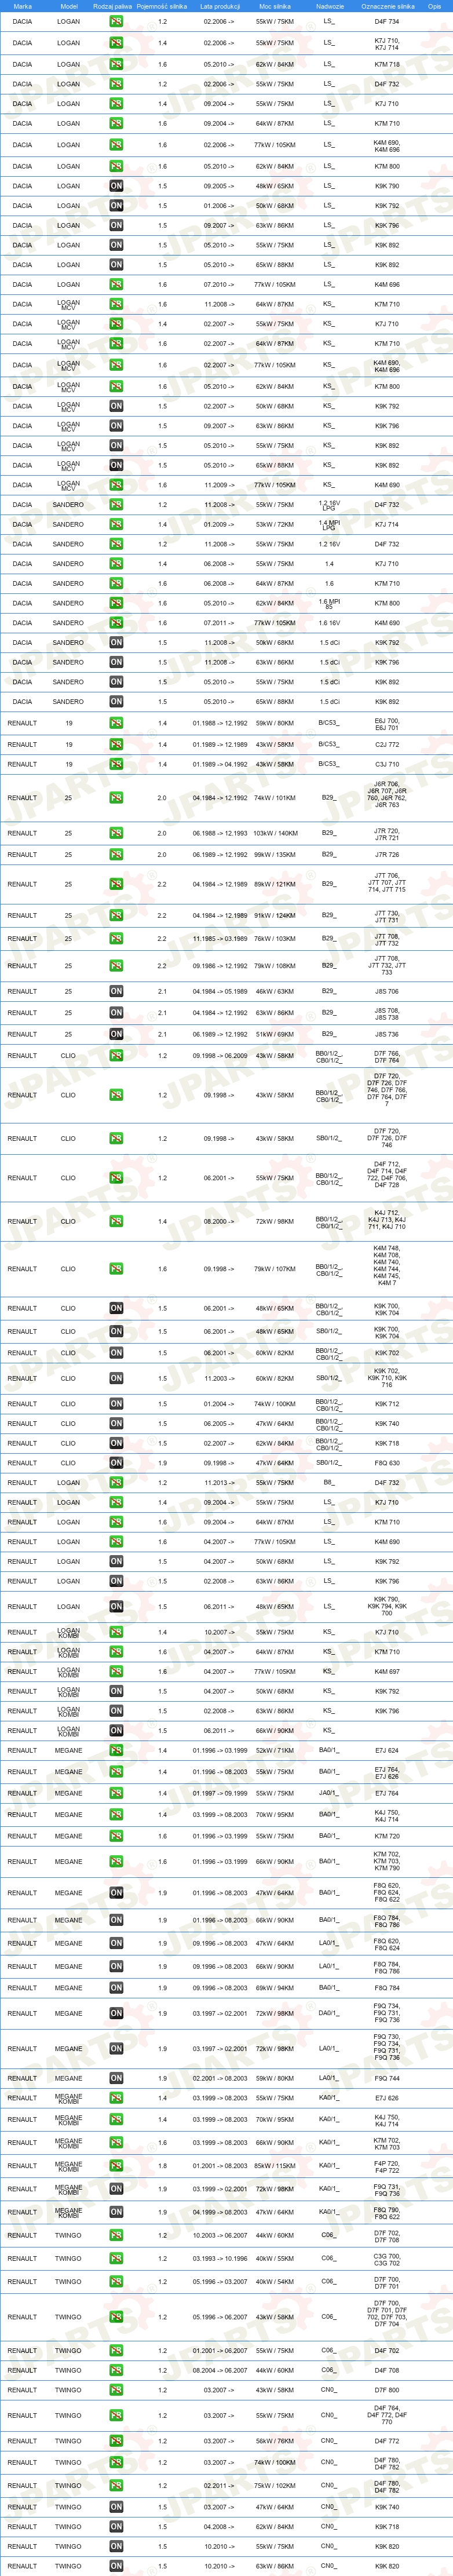Viewport: 453px width, 2576px height.
Task: Click the 1.8 engine capacity cell
Action: click(x=162, y=2166)
